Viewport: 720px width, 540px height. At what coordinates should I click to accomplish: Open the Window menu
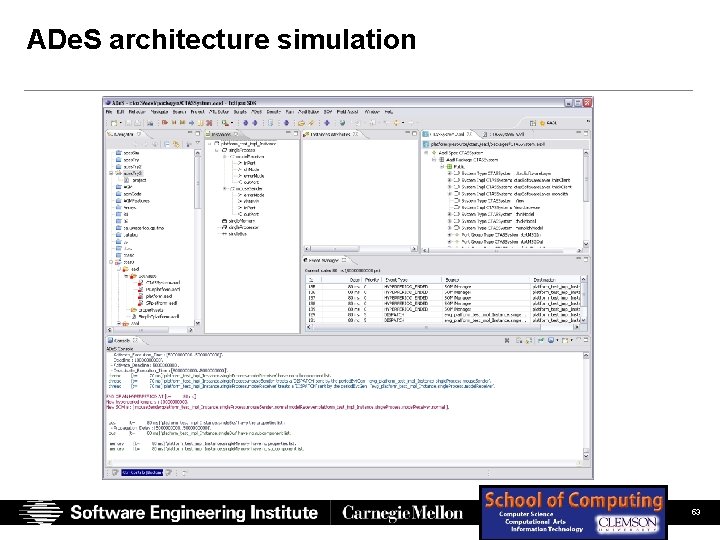tap(372, 112)
